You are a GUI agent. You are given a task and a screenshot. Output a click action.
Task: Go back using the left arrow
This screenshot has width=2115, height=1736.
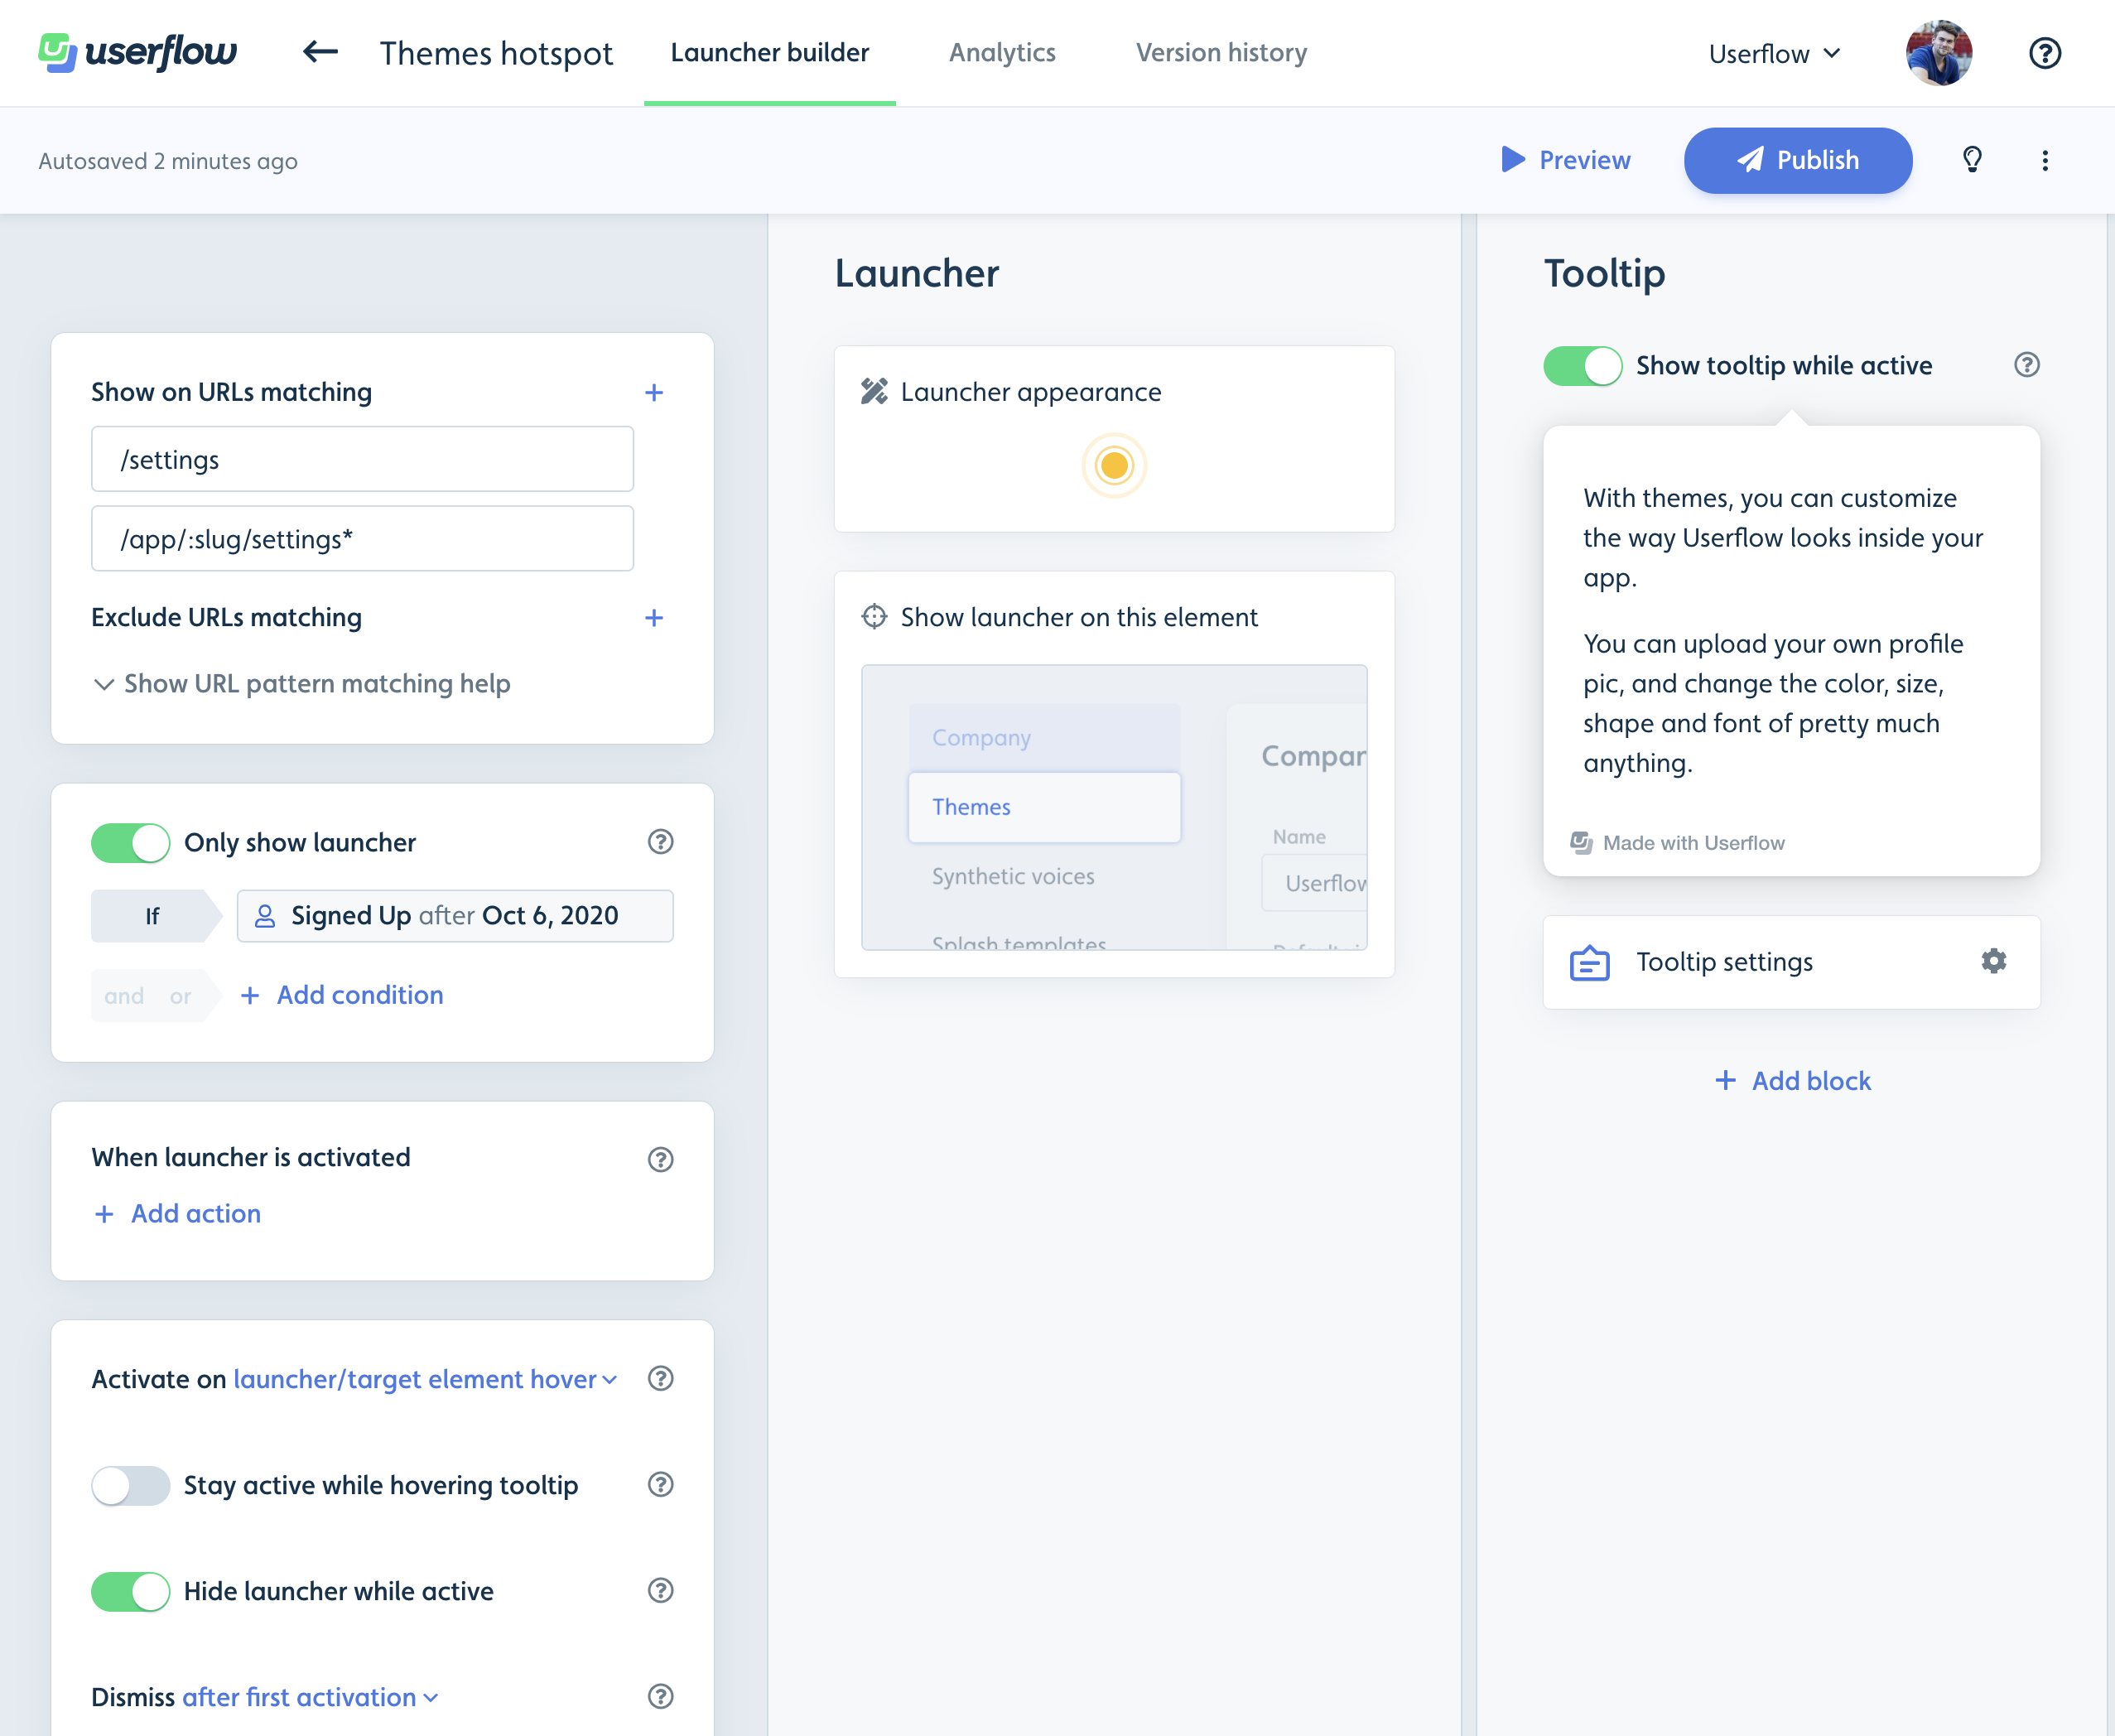[x=320, y=52]
